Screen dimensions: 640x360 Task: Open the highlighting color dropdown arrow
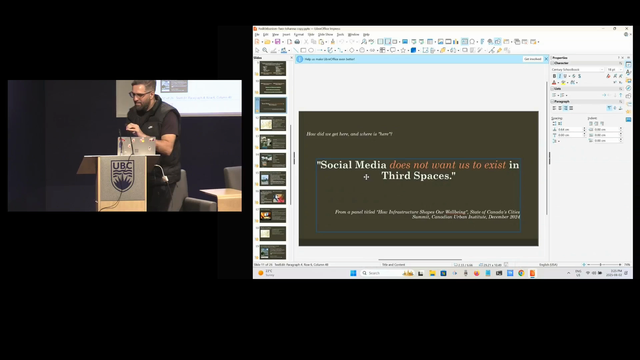tap(568, 82)
